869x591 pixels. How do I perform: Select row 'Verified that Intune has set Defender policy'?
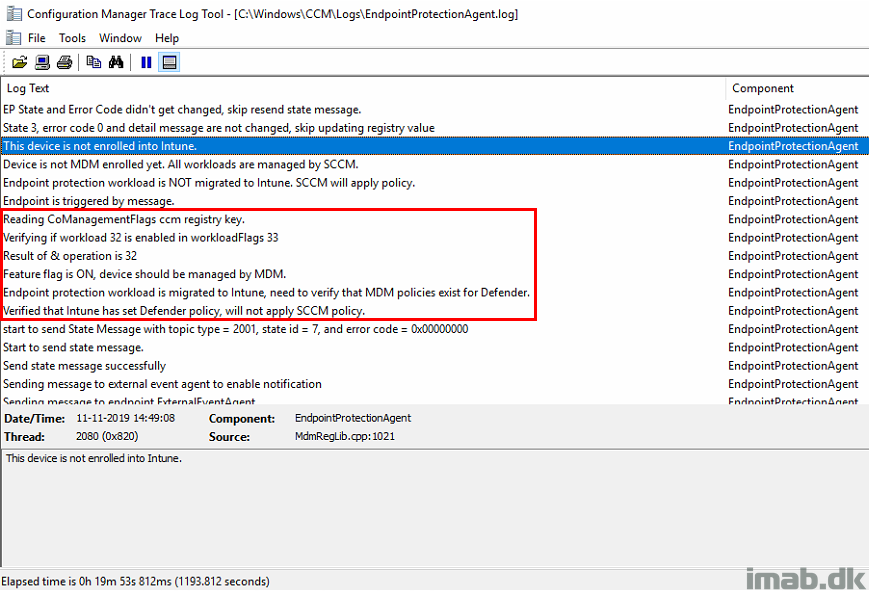[434, 311]
